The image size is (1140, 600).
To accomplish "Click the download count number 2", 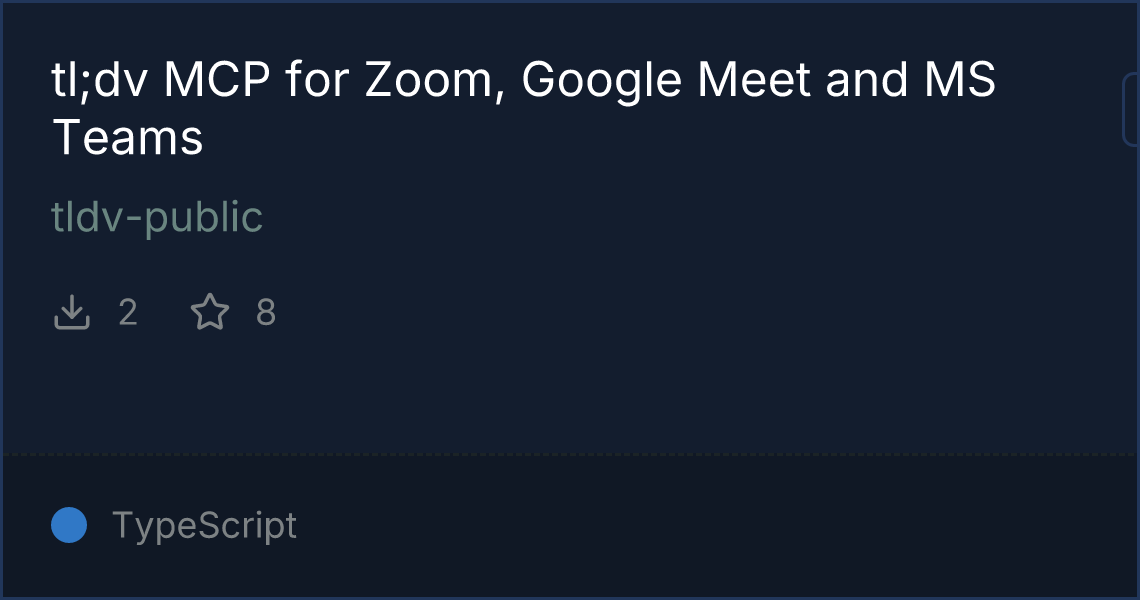I will point(128,313).
